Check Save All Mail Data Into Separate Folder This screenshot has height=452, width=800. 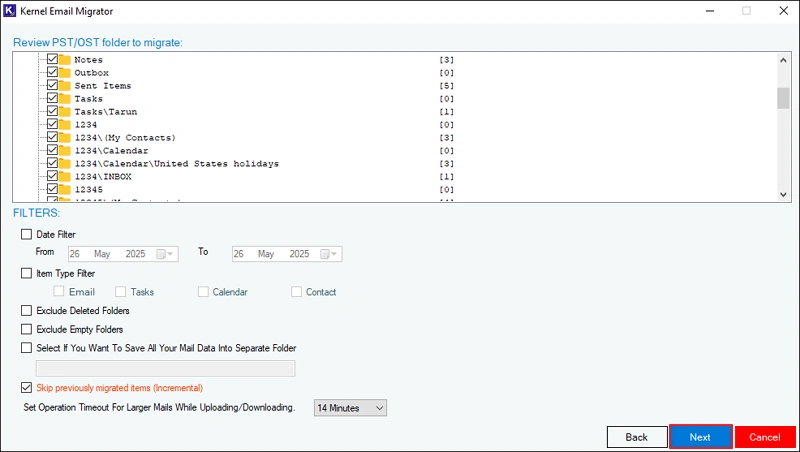coord(26,347)
